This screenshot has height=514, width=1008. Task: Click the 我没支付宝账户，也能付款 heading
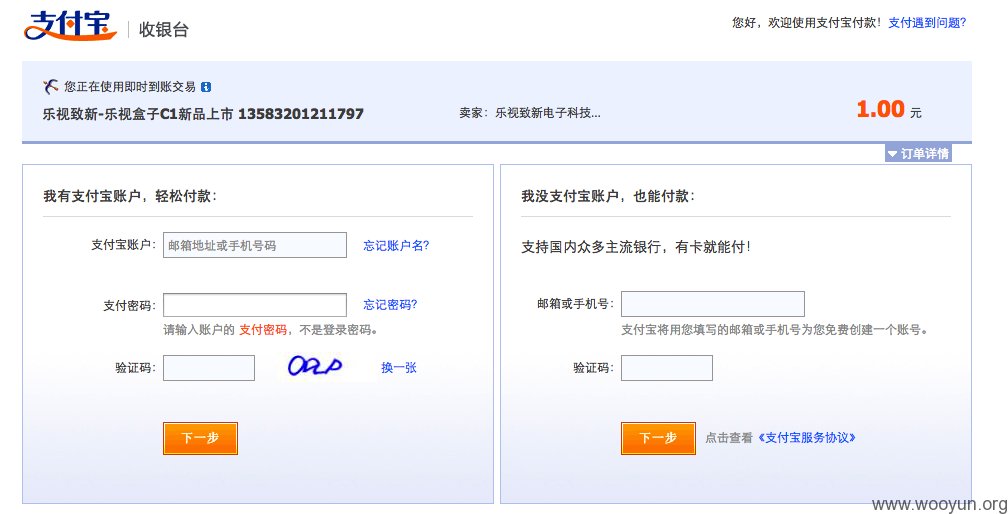(x=608, y=197)
